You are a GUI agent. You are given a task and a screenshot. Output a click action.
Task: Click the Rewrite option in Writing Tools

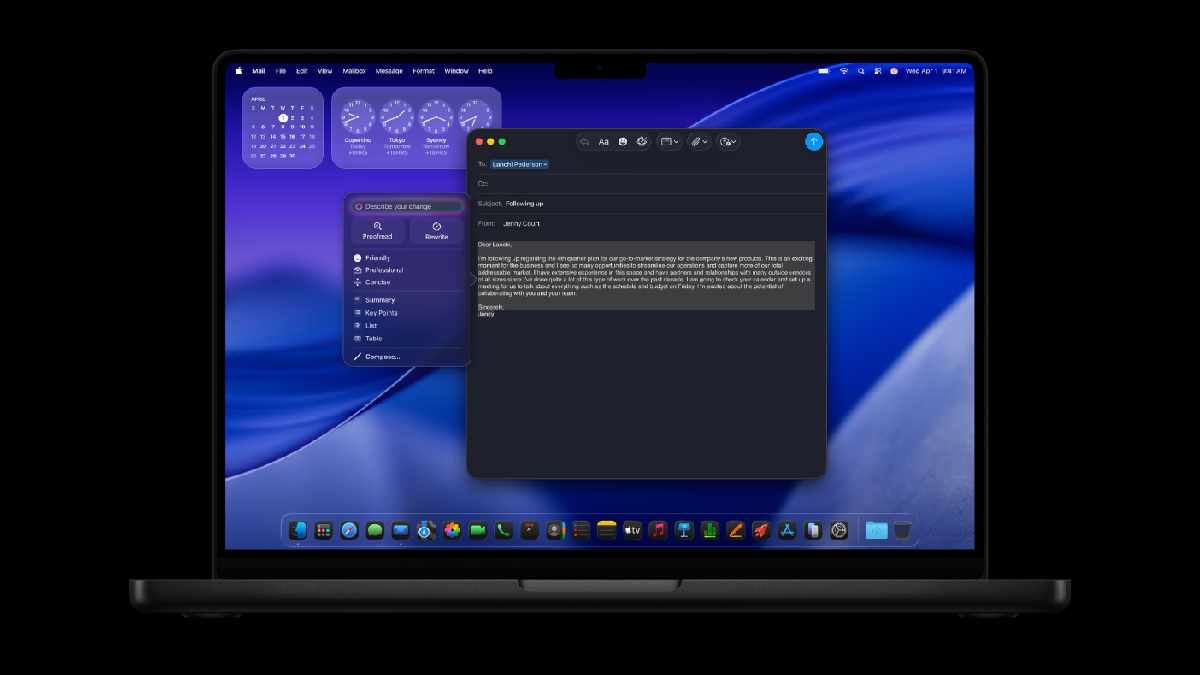coord(436,231)
